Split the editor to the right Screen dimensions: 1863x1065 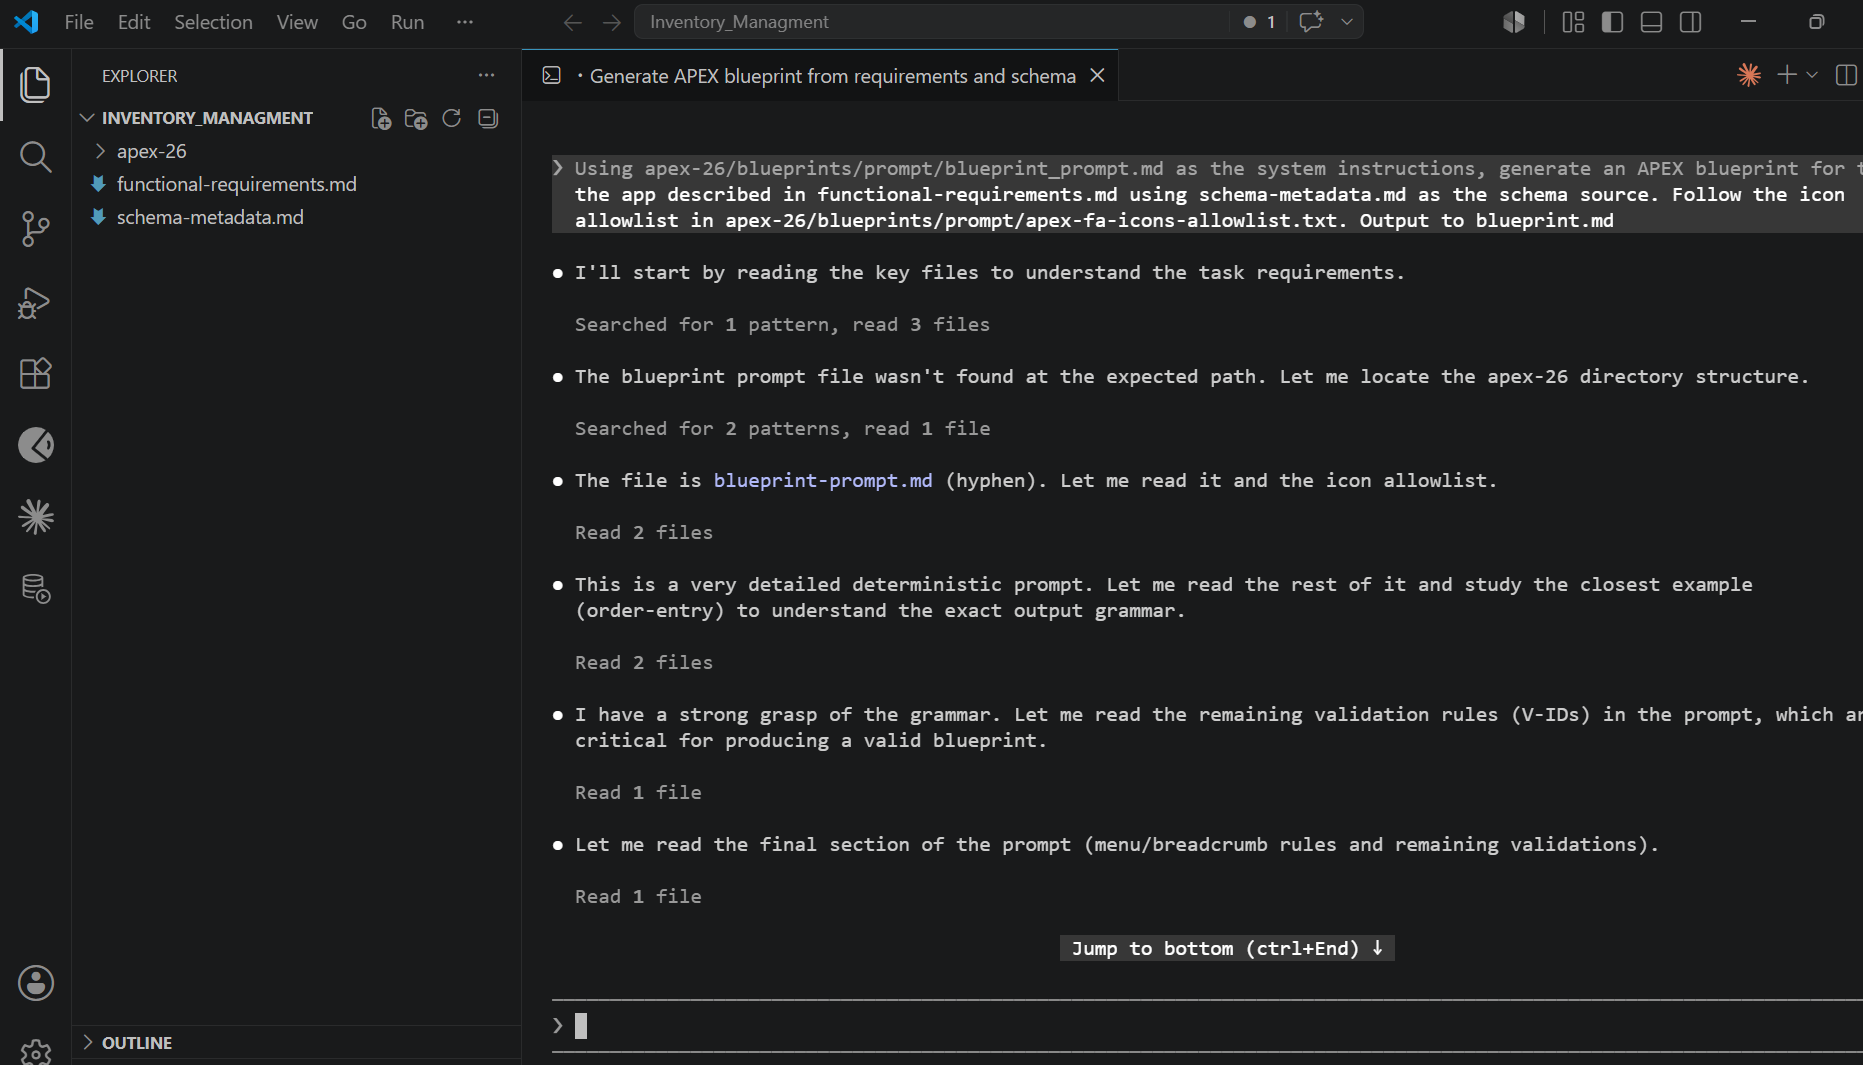point(1846,75)
